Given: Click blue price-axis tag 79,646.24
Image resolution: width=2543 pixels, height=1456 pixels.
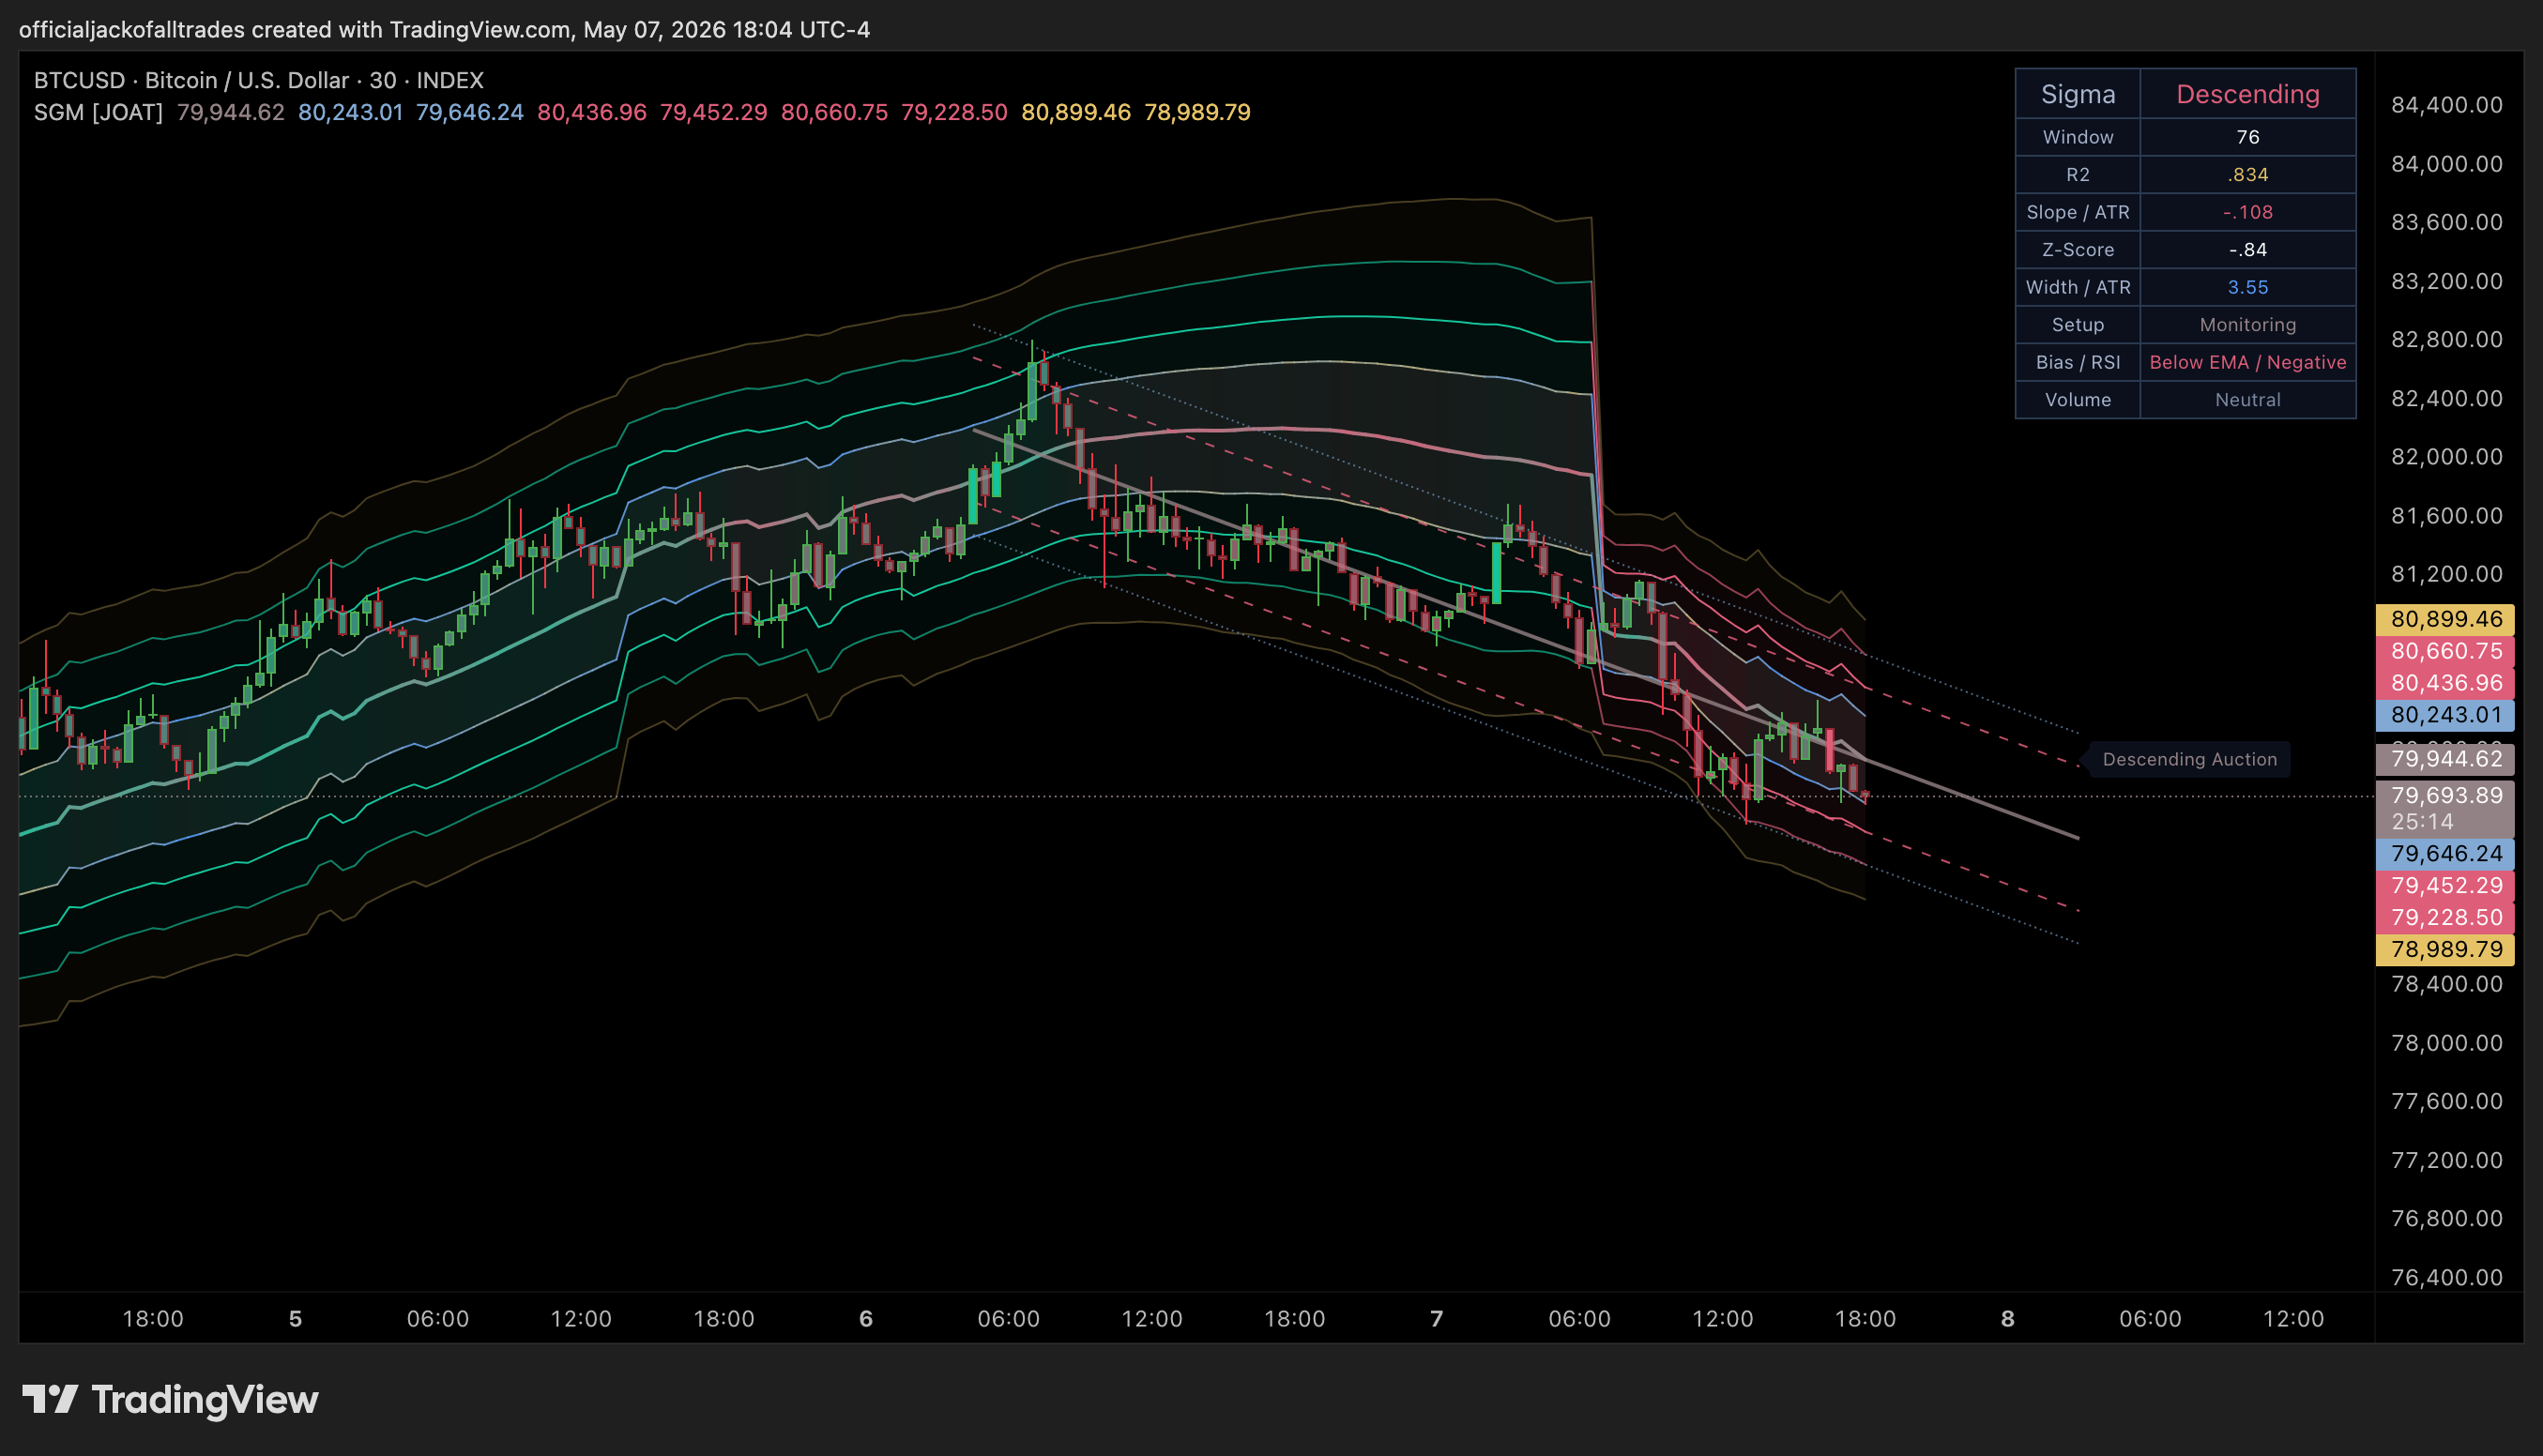Looking at the screenshot, I should 2445,854.
